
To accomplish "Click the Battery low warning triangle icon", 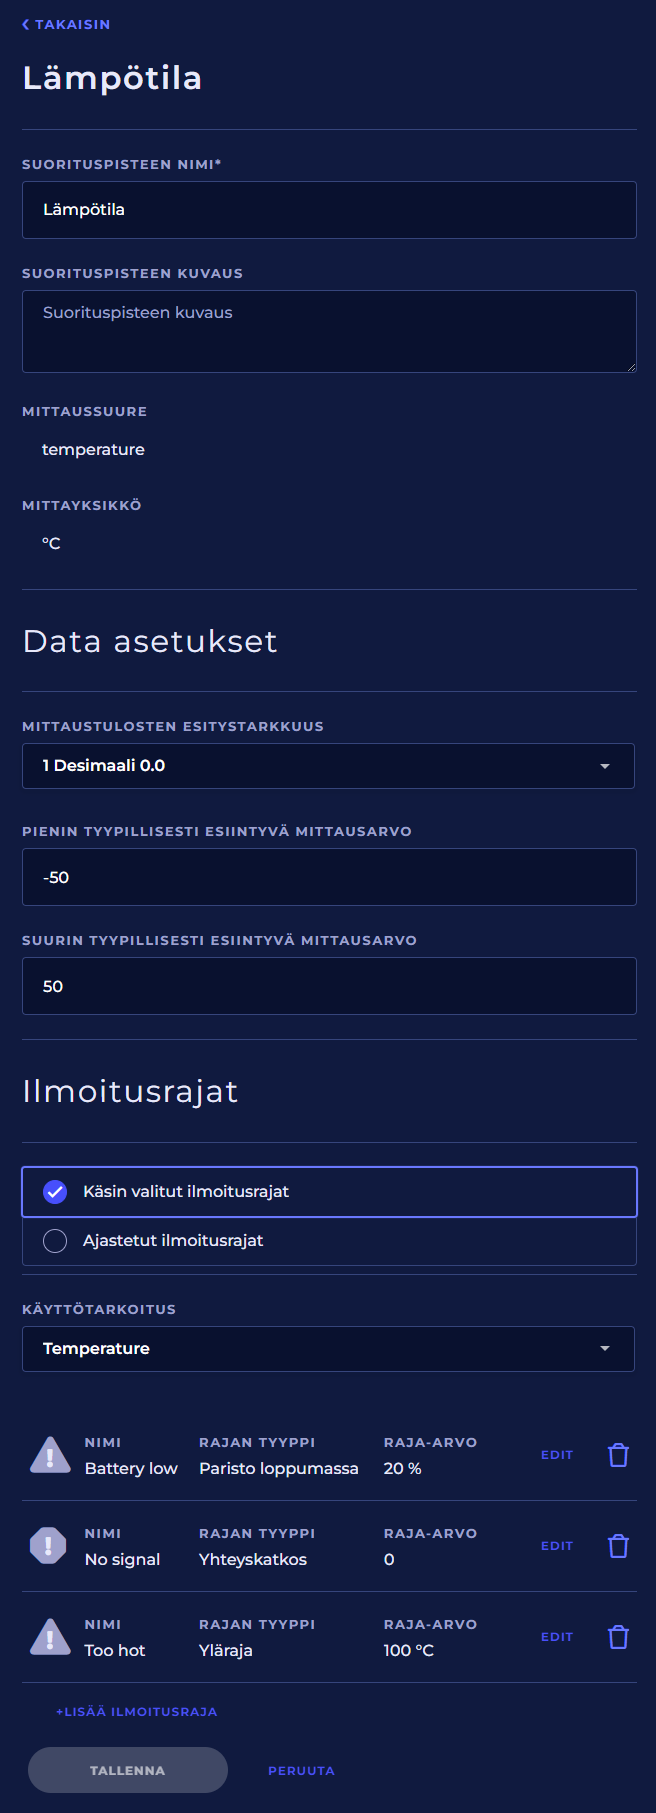I will coord(50,1455).
